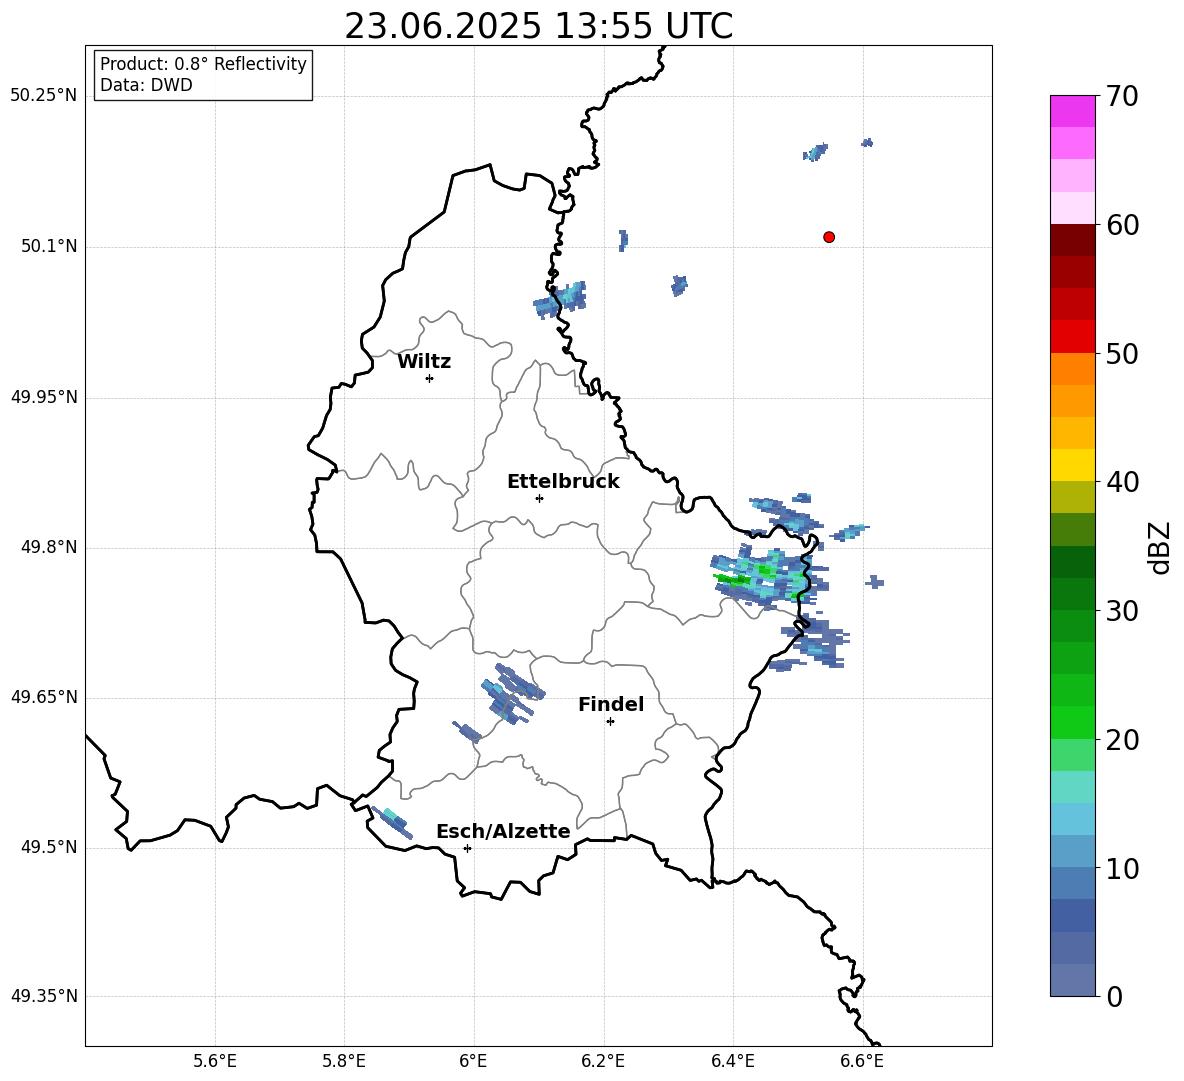Click the 10 label on the colorbar
The height and width of the screenshot is (1081, 1184).
1121,868
